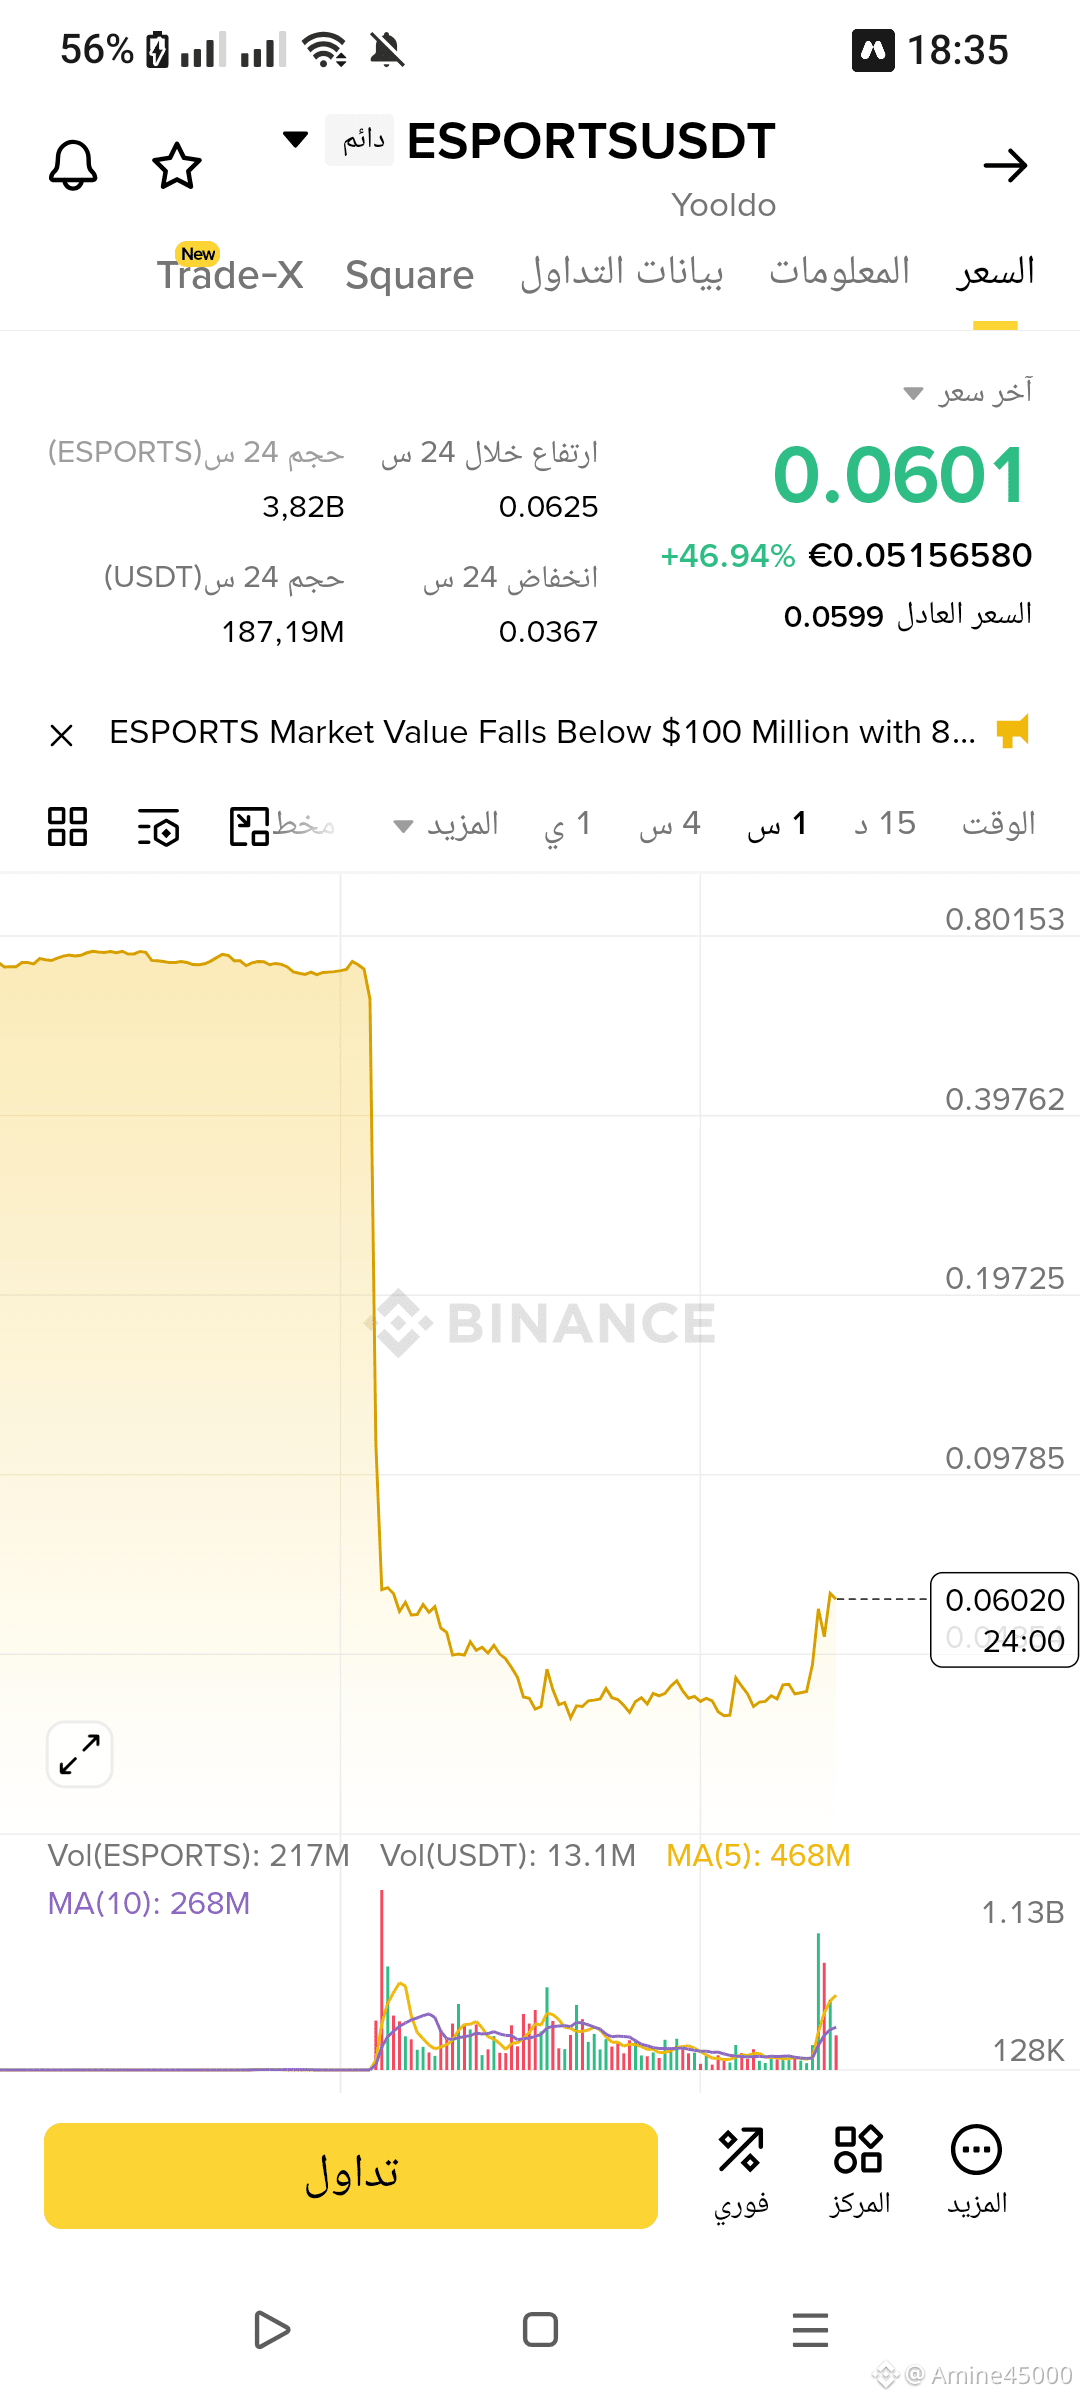Open the ESPORTS Market Value news headline
The image size is (1080, 2400).
pos(542,732)
